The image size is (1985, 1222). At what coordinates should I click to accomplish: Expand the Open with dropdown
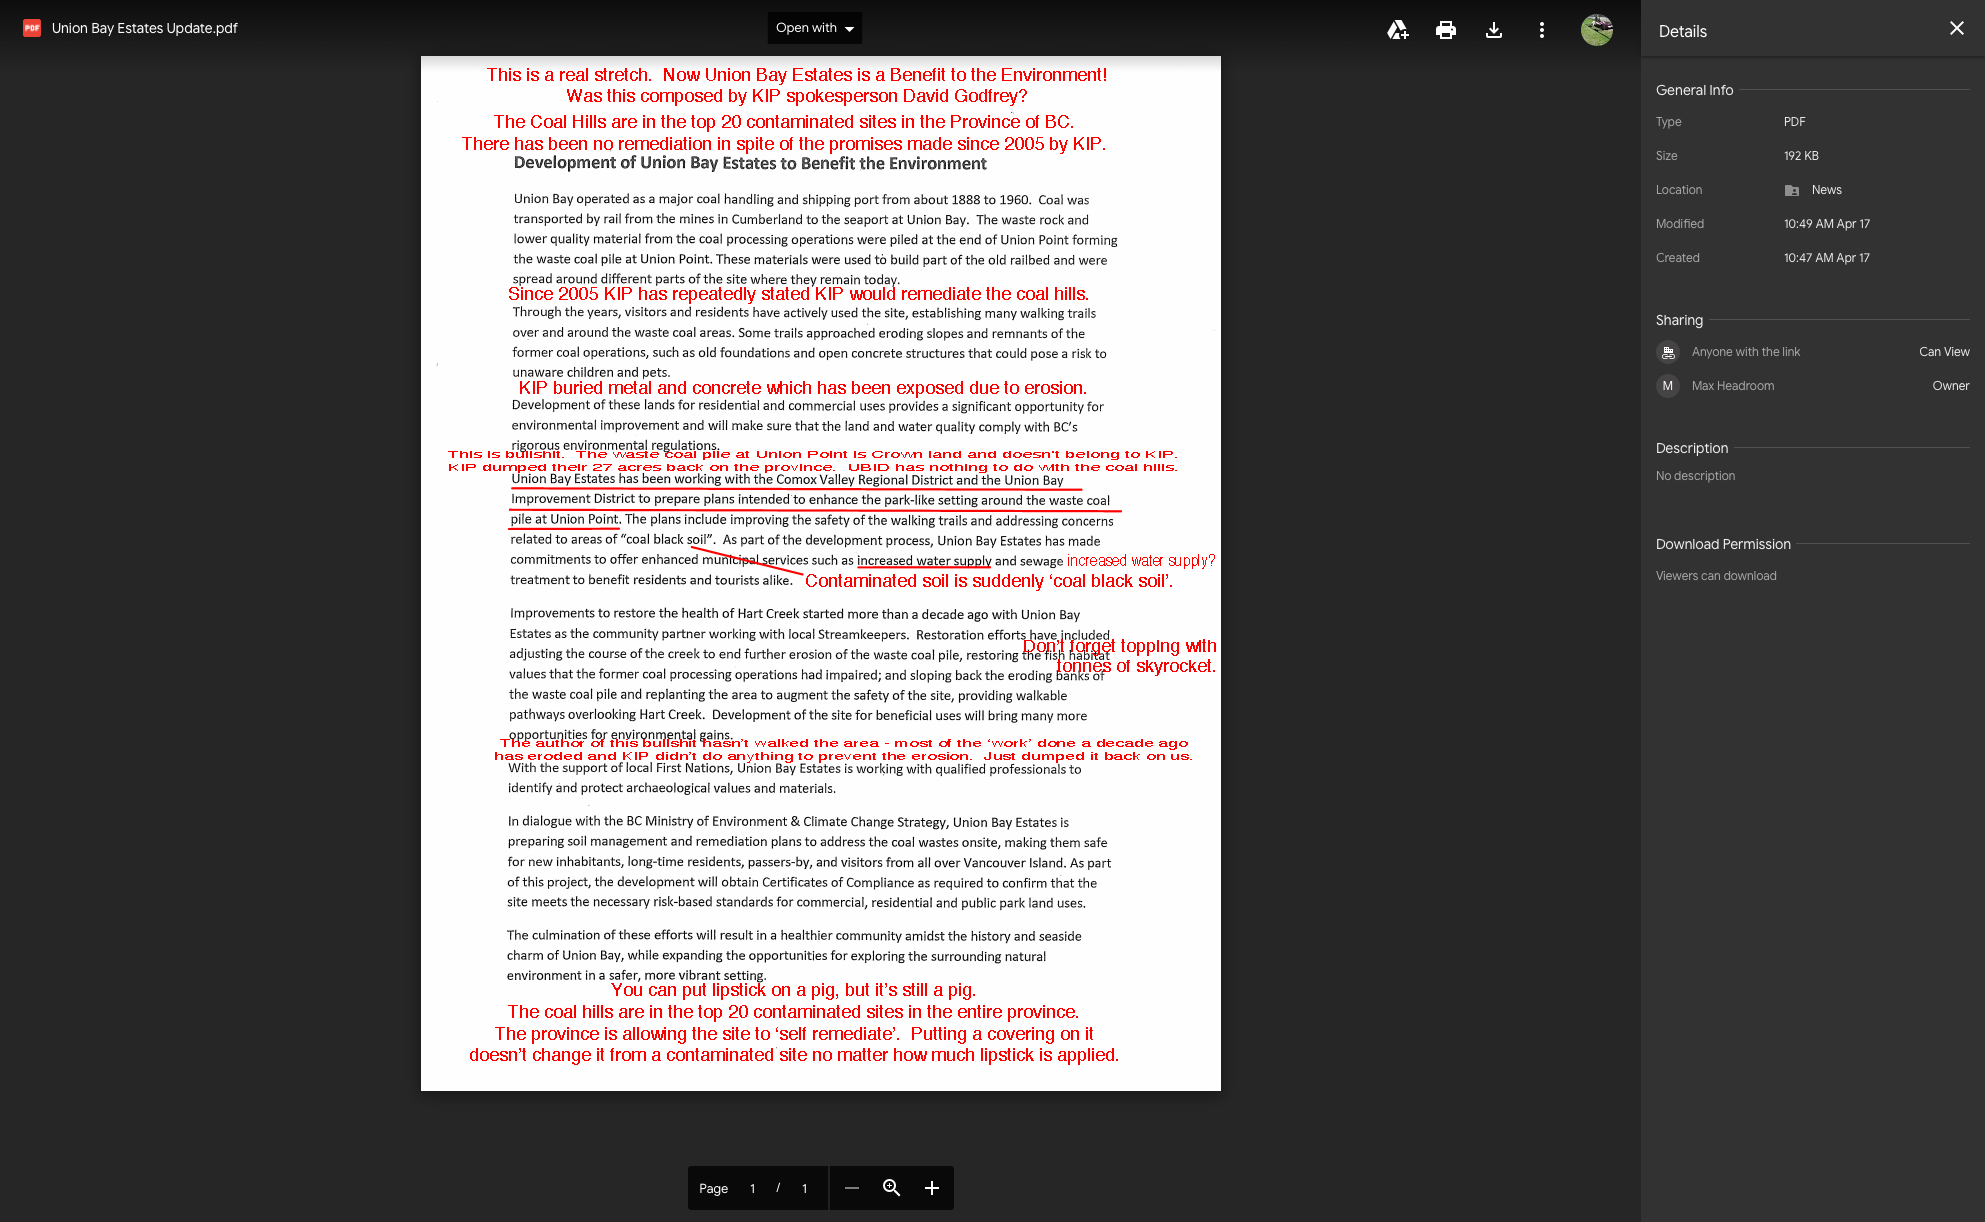click(814, 28)
